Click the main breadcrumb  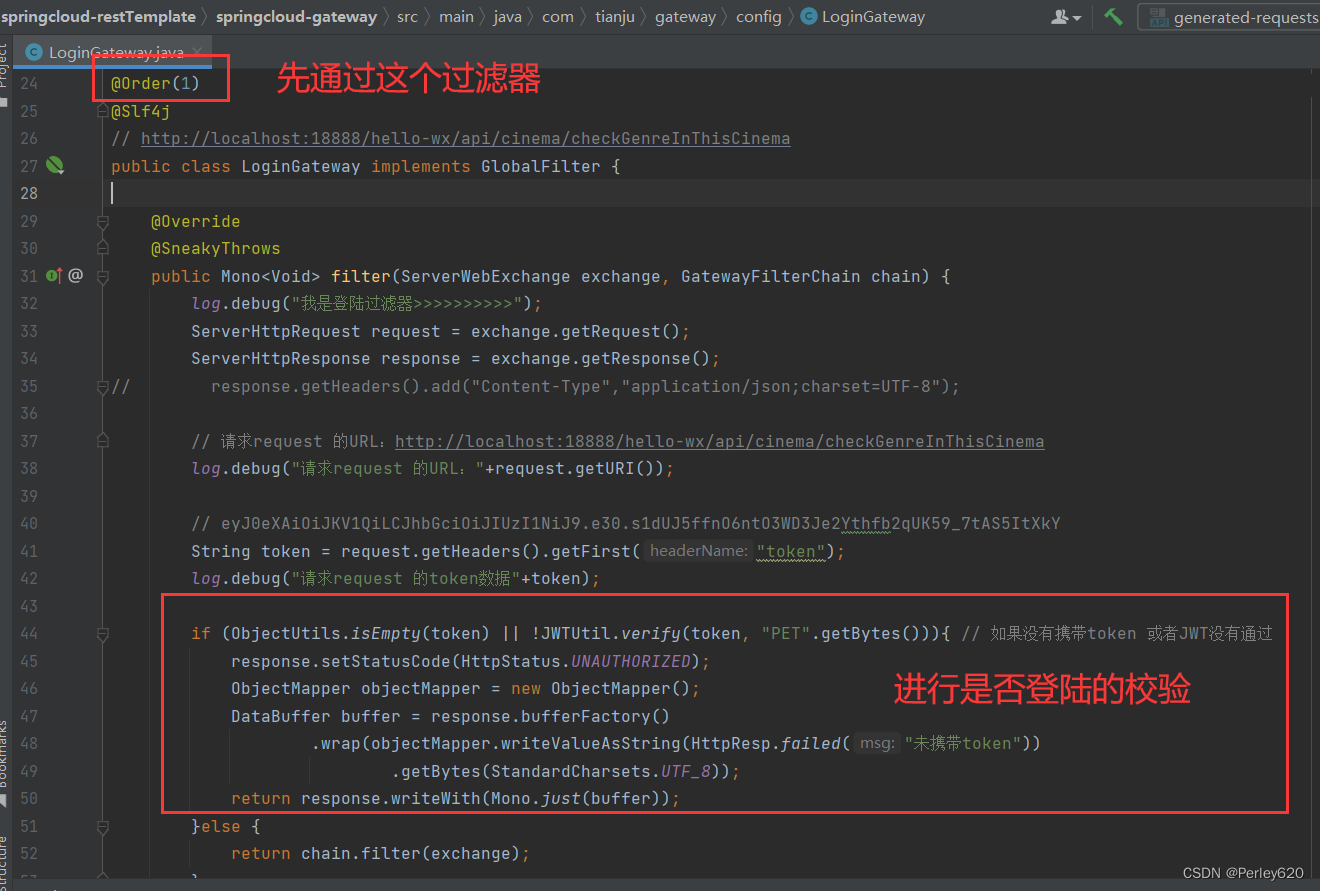tap(456, 17)
